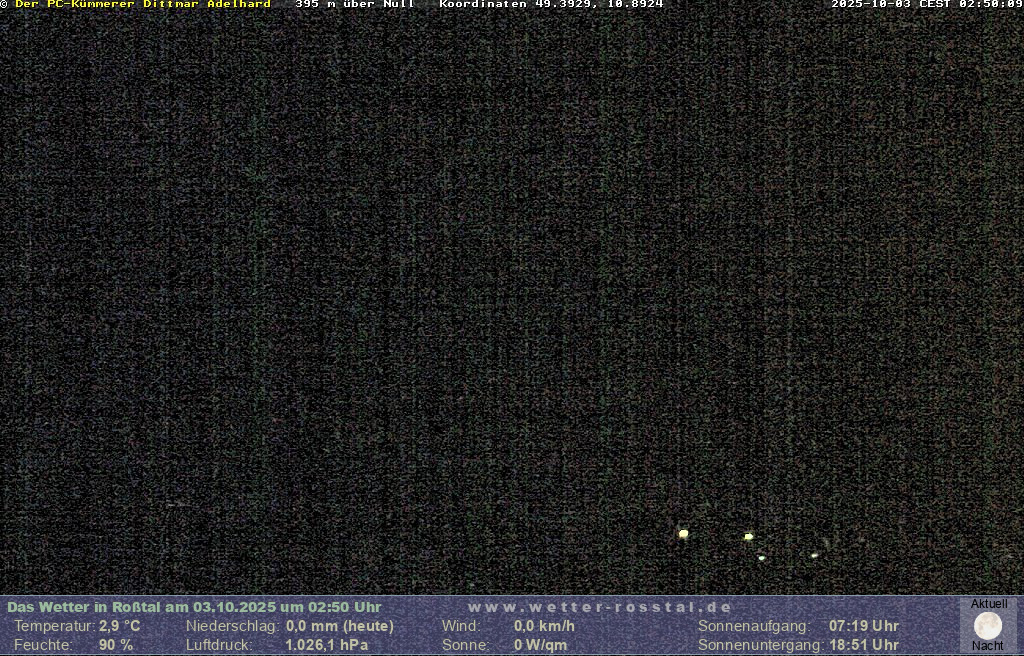Click the 90 % humidity value
This screenshot has height=656, width=1024.
tap(116, 645)
